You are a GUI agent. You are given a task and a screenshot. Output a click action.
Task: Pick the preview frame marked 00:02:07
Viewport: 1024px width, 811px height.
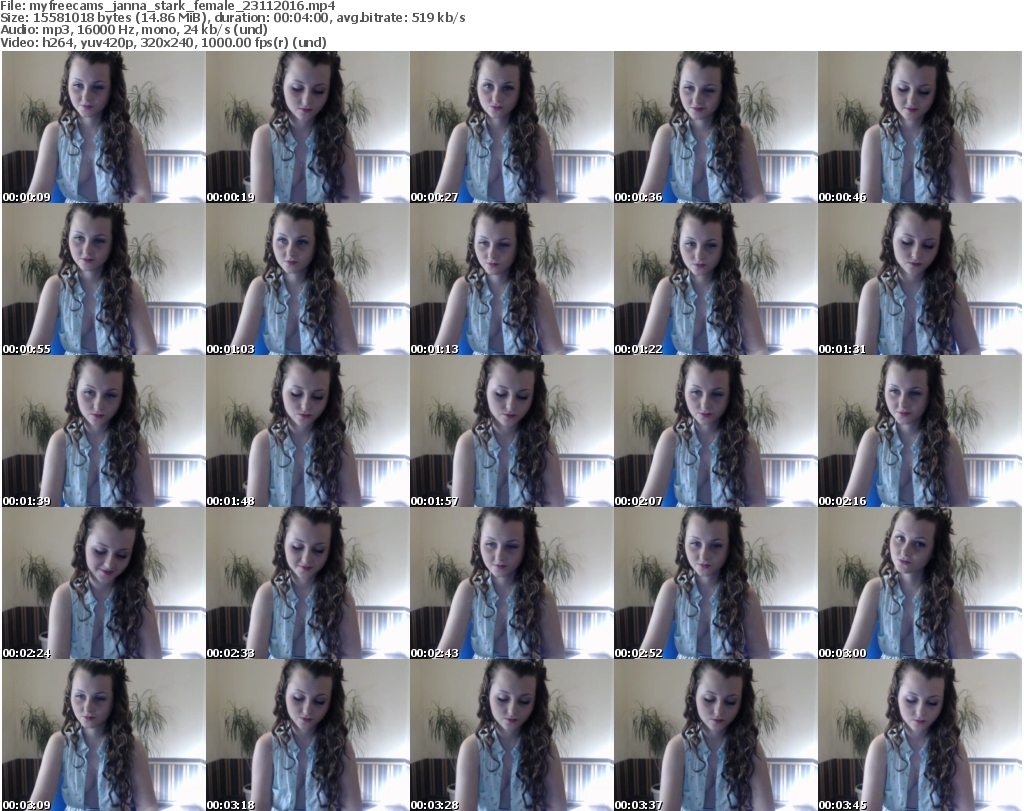point(715,432)
